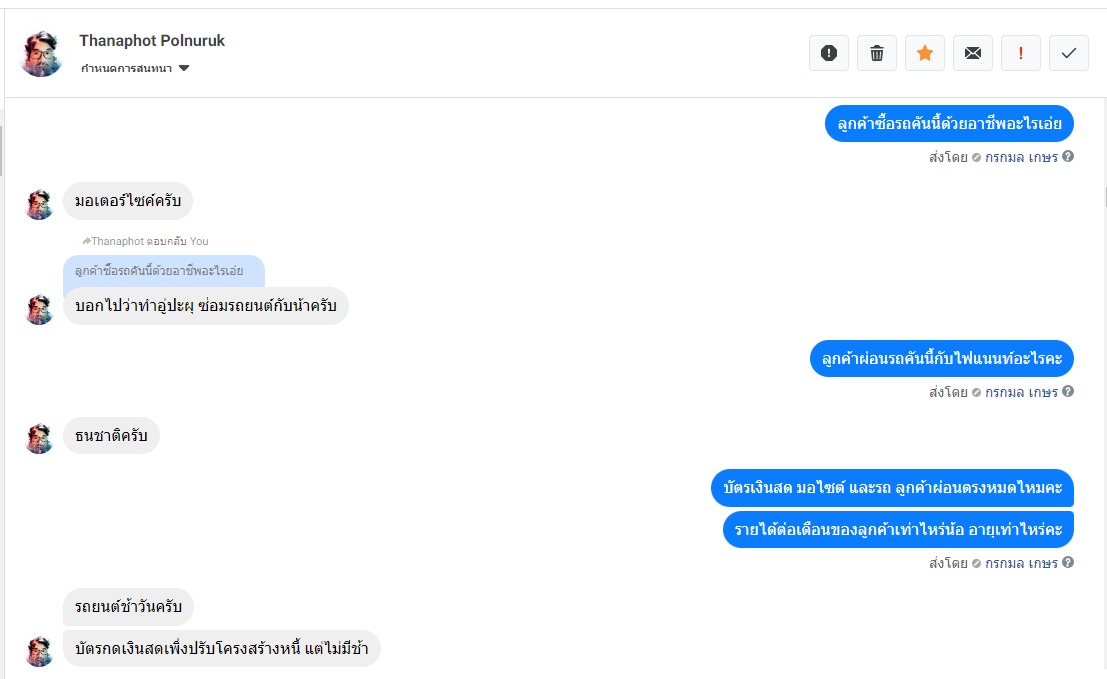This screenshot has height=679, width=1107.
Task: Click help icon beside second ส่งโดย label
Action: 1068,392
